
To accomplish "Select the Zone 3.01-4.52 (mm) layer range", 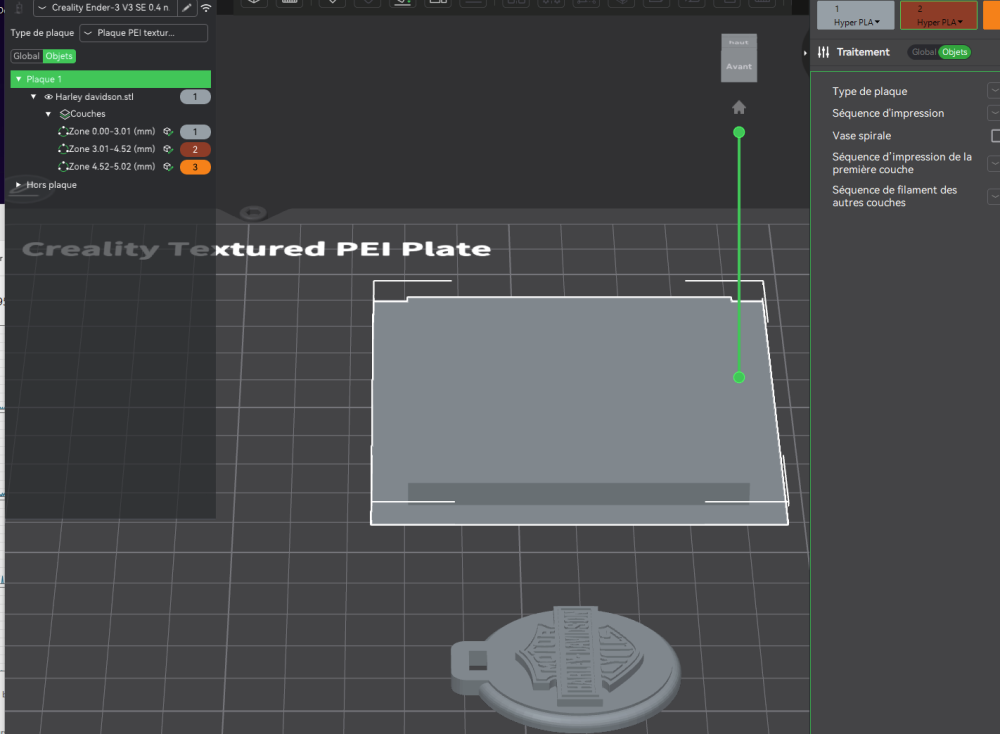I will pos(110,149).
